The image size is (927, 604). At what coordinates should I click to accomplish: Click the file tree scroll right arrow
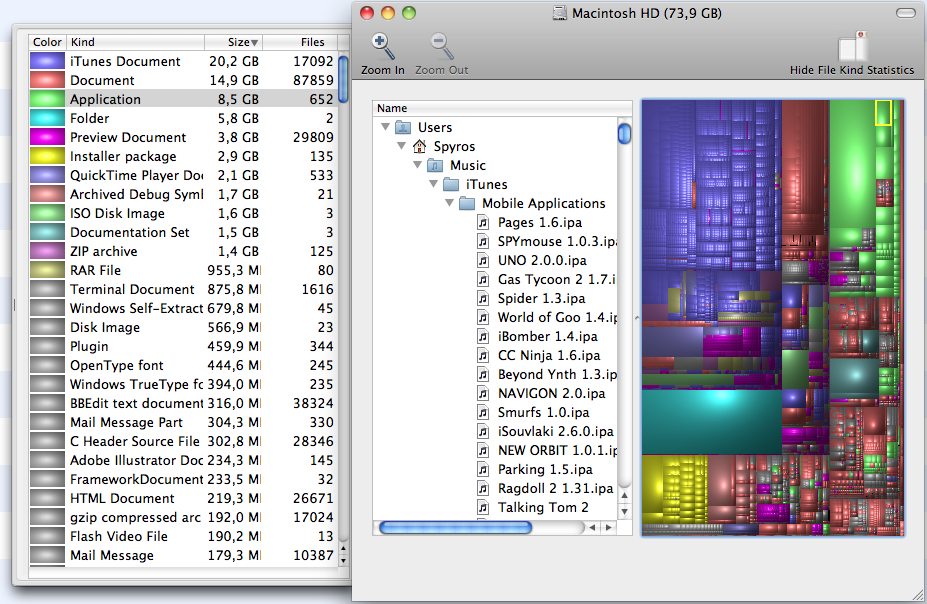[608, 527]
